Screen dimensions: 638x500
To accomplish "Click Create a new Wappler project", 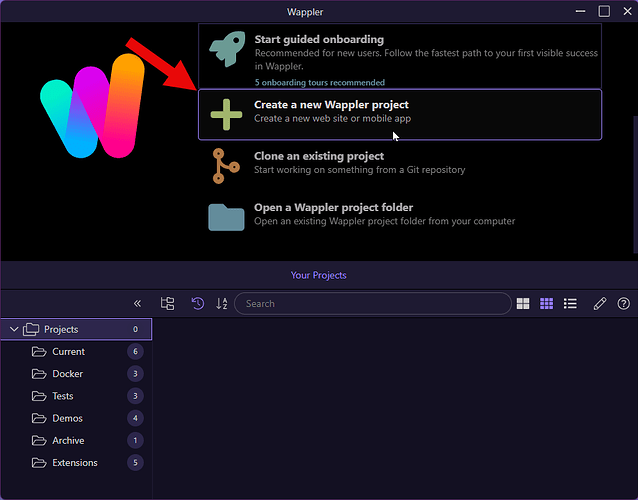I will coord(400,114).
